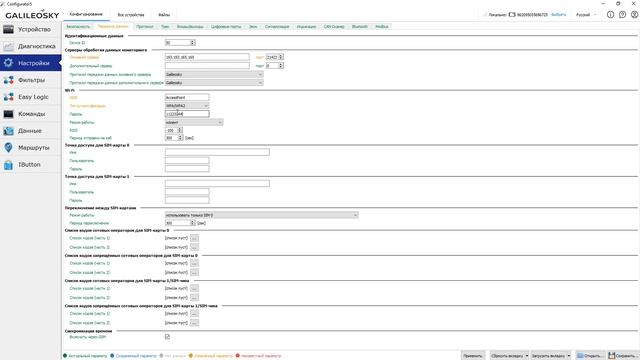Screen dimensions: 640x360
Task: Click the floppy disk icon on Сохранить
Action: tap(611, 356)
